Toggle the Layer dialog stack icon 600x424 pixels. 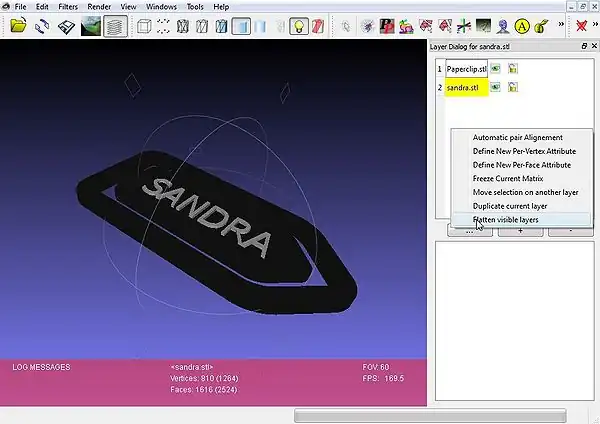click(x=116, y=26)
